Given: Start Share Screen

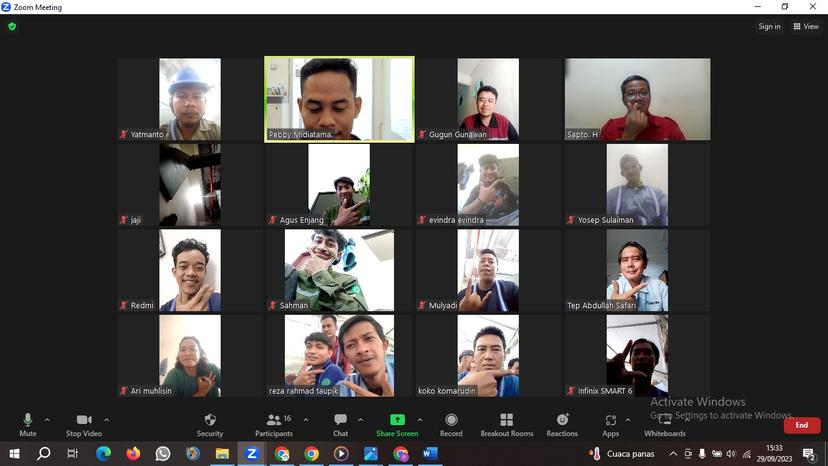Looking at the screenshot, I should click(397, 425).
